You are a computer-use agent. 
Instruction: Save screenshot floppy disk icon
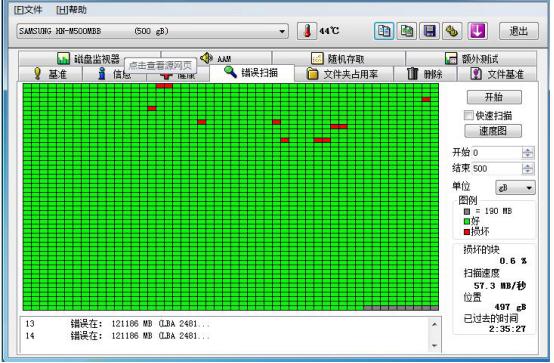(429, 31)
